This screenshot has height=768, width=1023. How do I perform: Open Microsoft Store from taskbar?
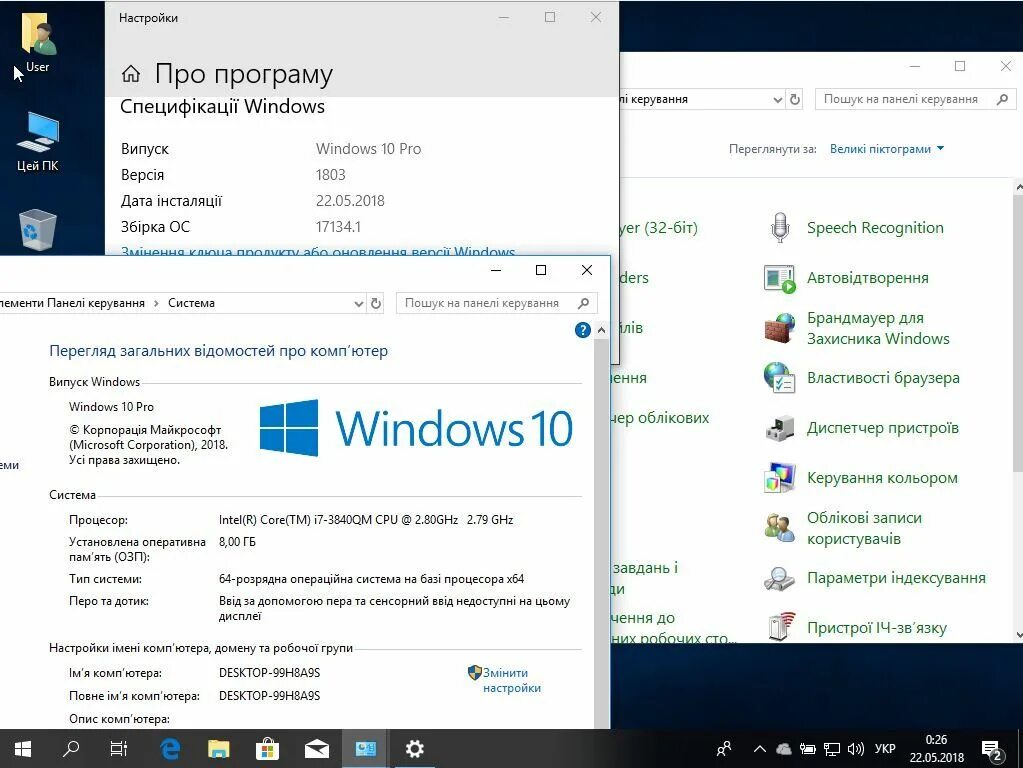tap(267, 749)
